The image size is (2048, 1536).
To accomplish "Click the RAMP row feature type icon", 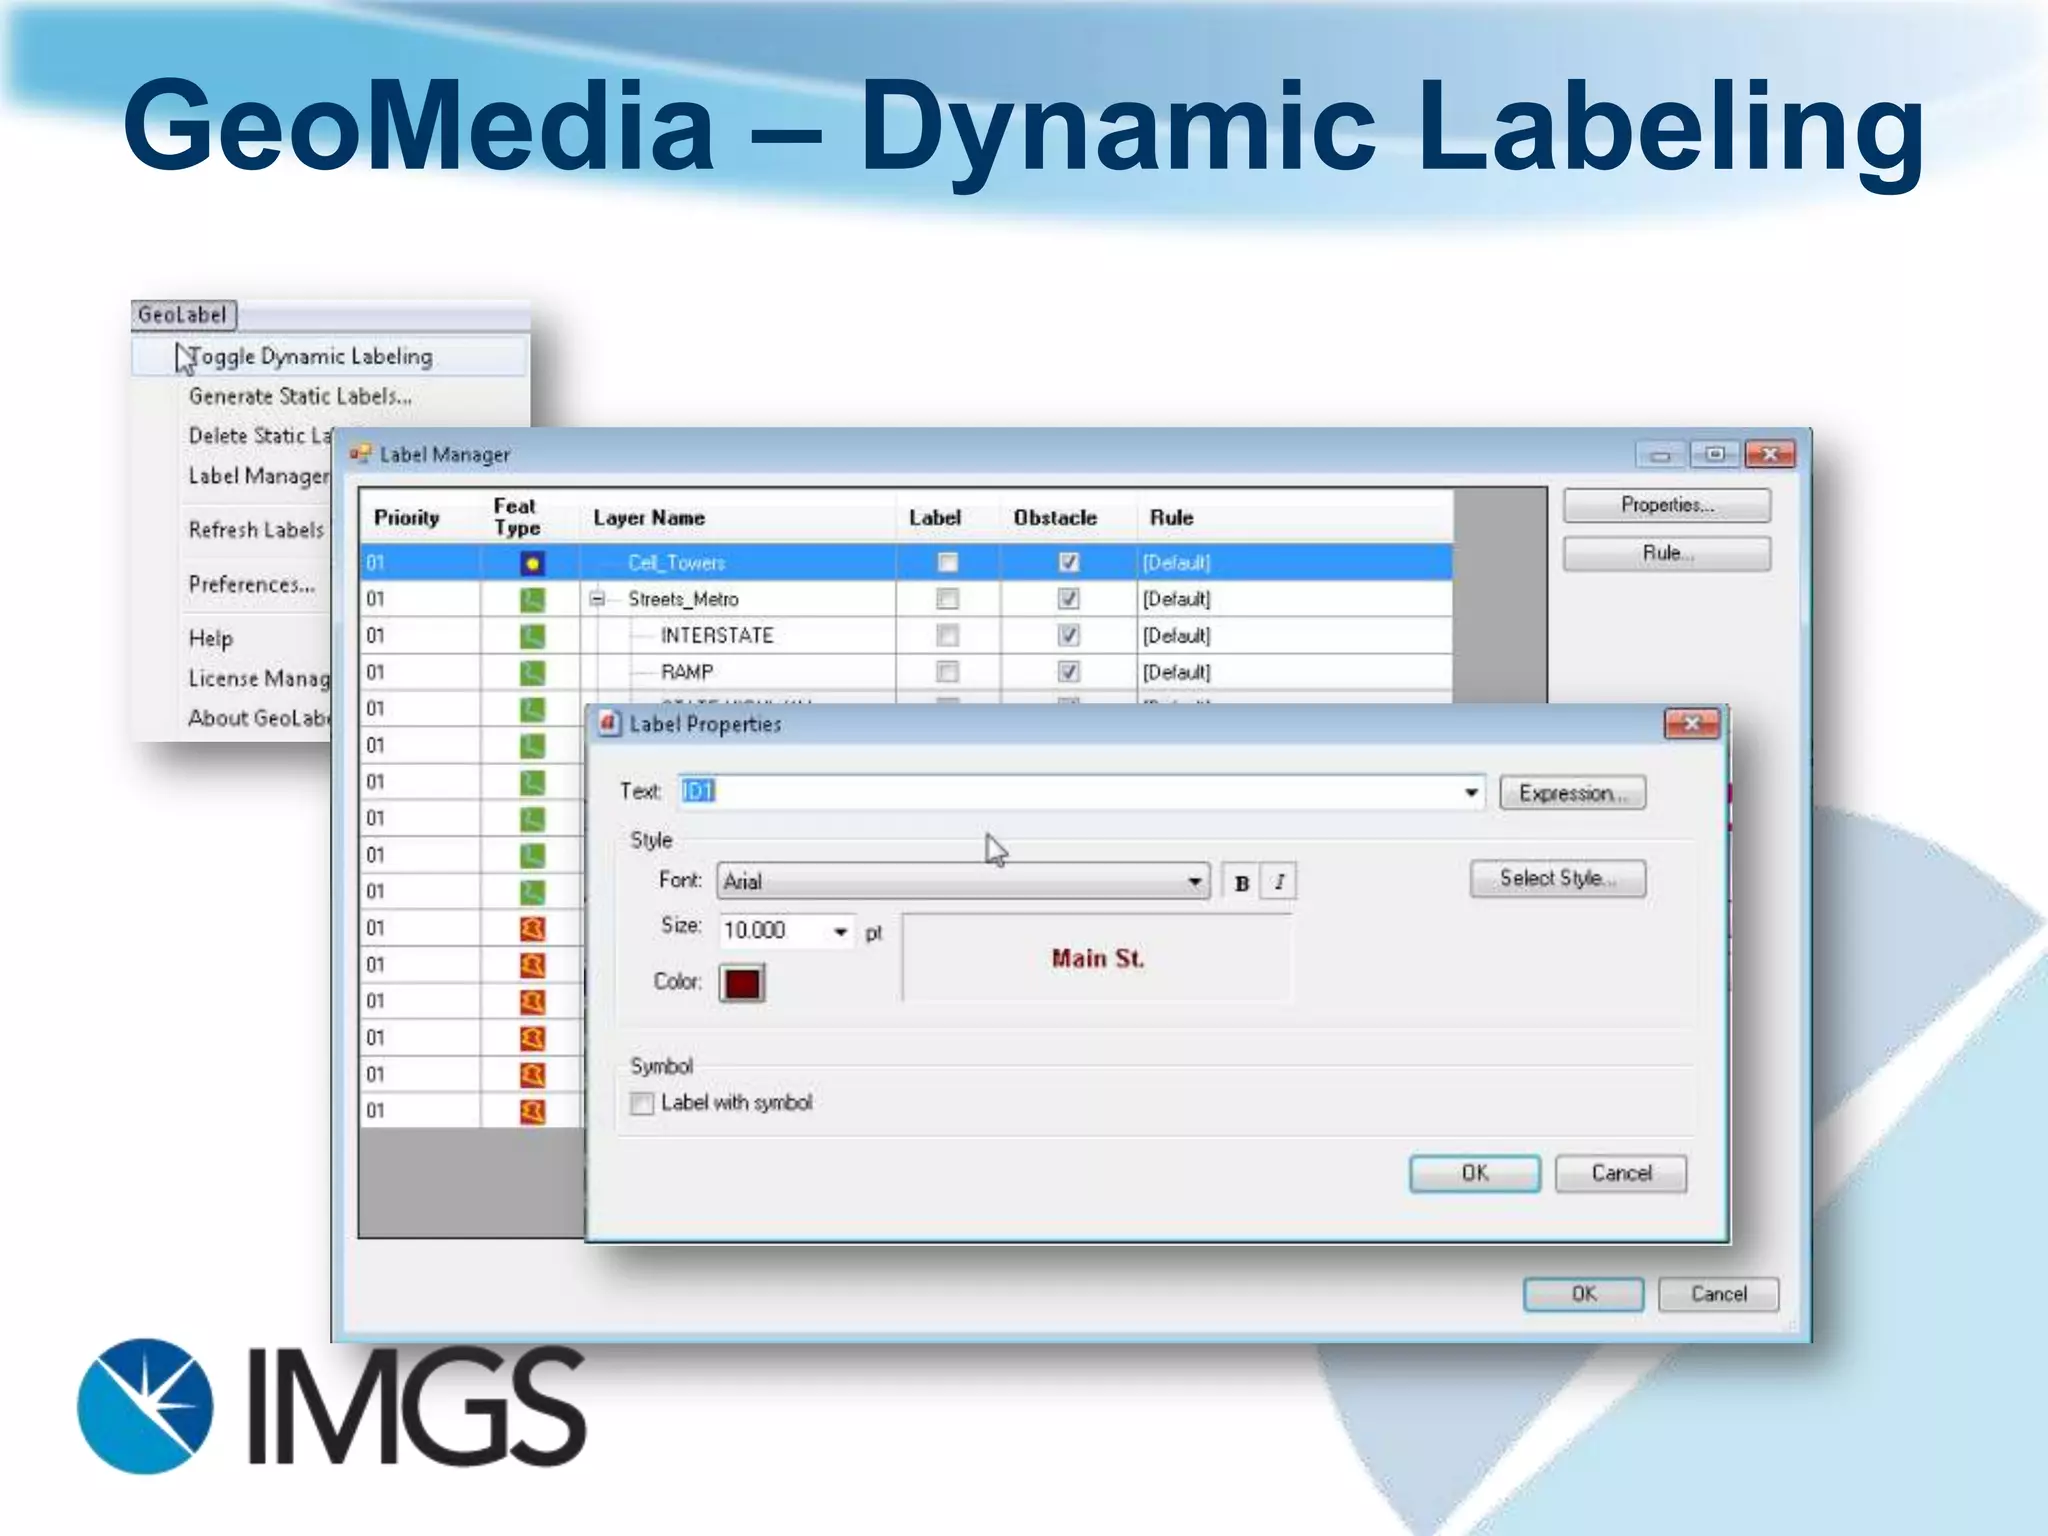I will [532, 673].
